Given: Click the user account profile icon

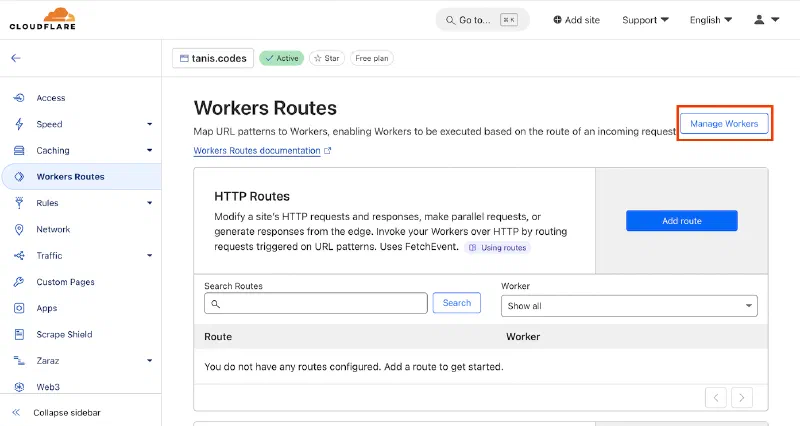Looking at the screenshot, I should click(x=759, y=19).
